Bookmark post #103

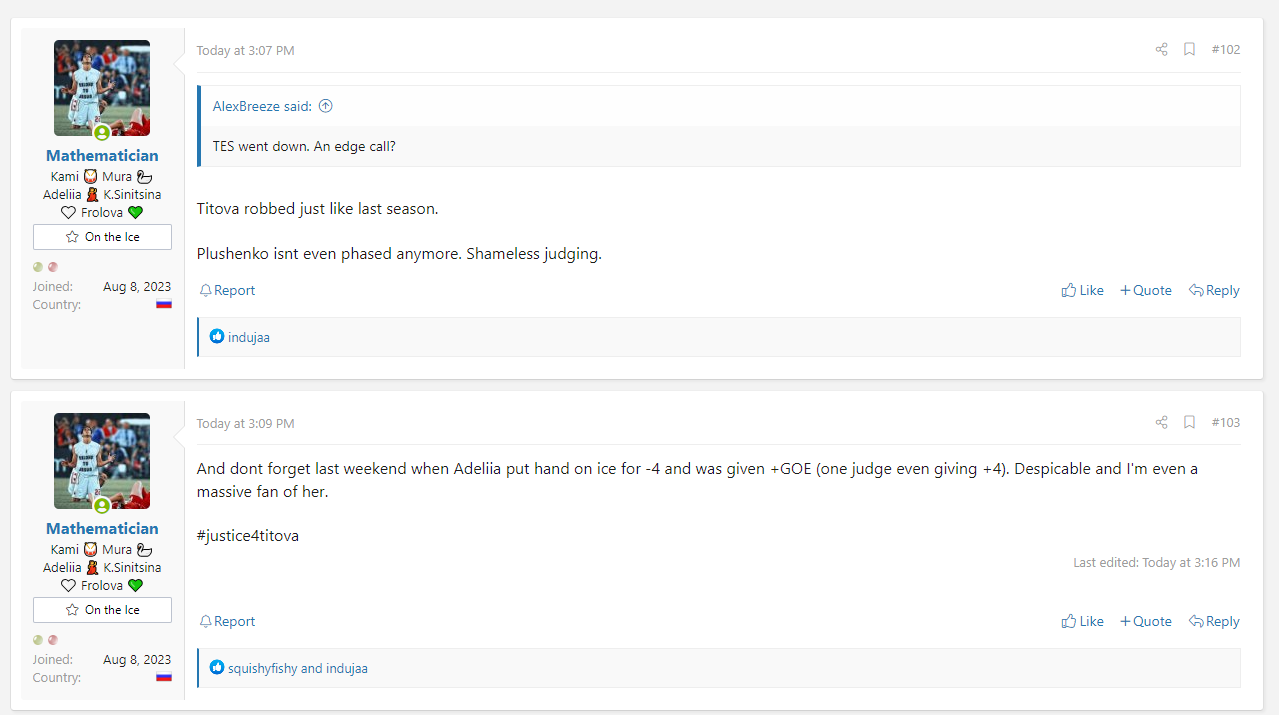tap(1189, 423)
